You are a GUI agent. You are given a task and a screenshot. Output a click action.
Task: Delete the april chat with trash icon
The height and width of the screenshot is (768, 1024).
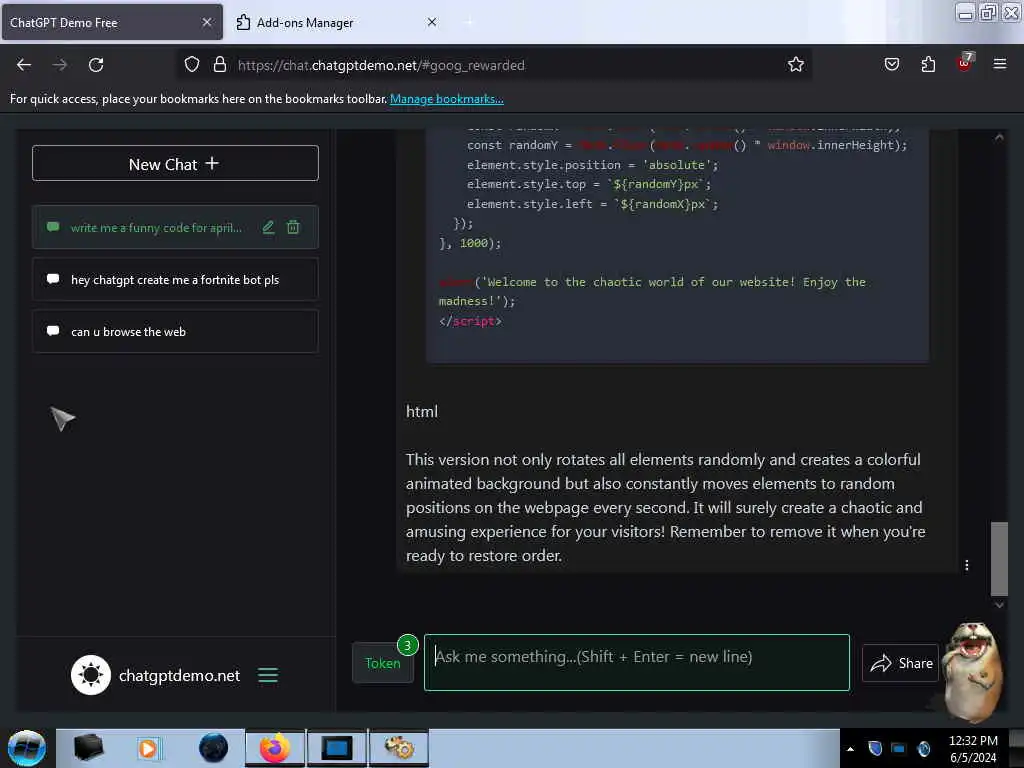[x=293, y=227]
